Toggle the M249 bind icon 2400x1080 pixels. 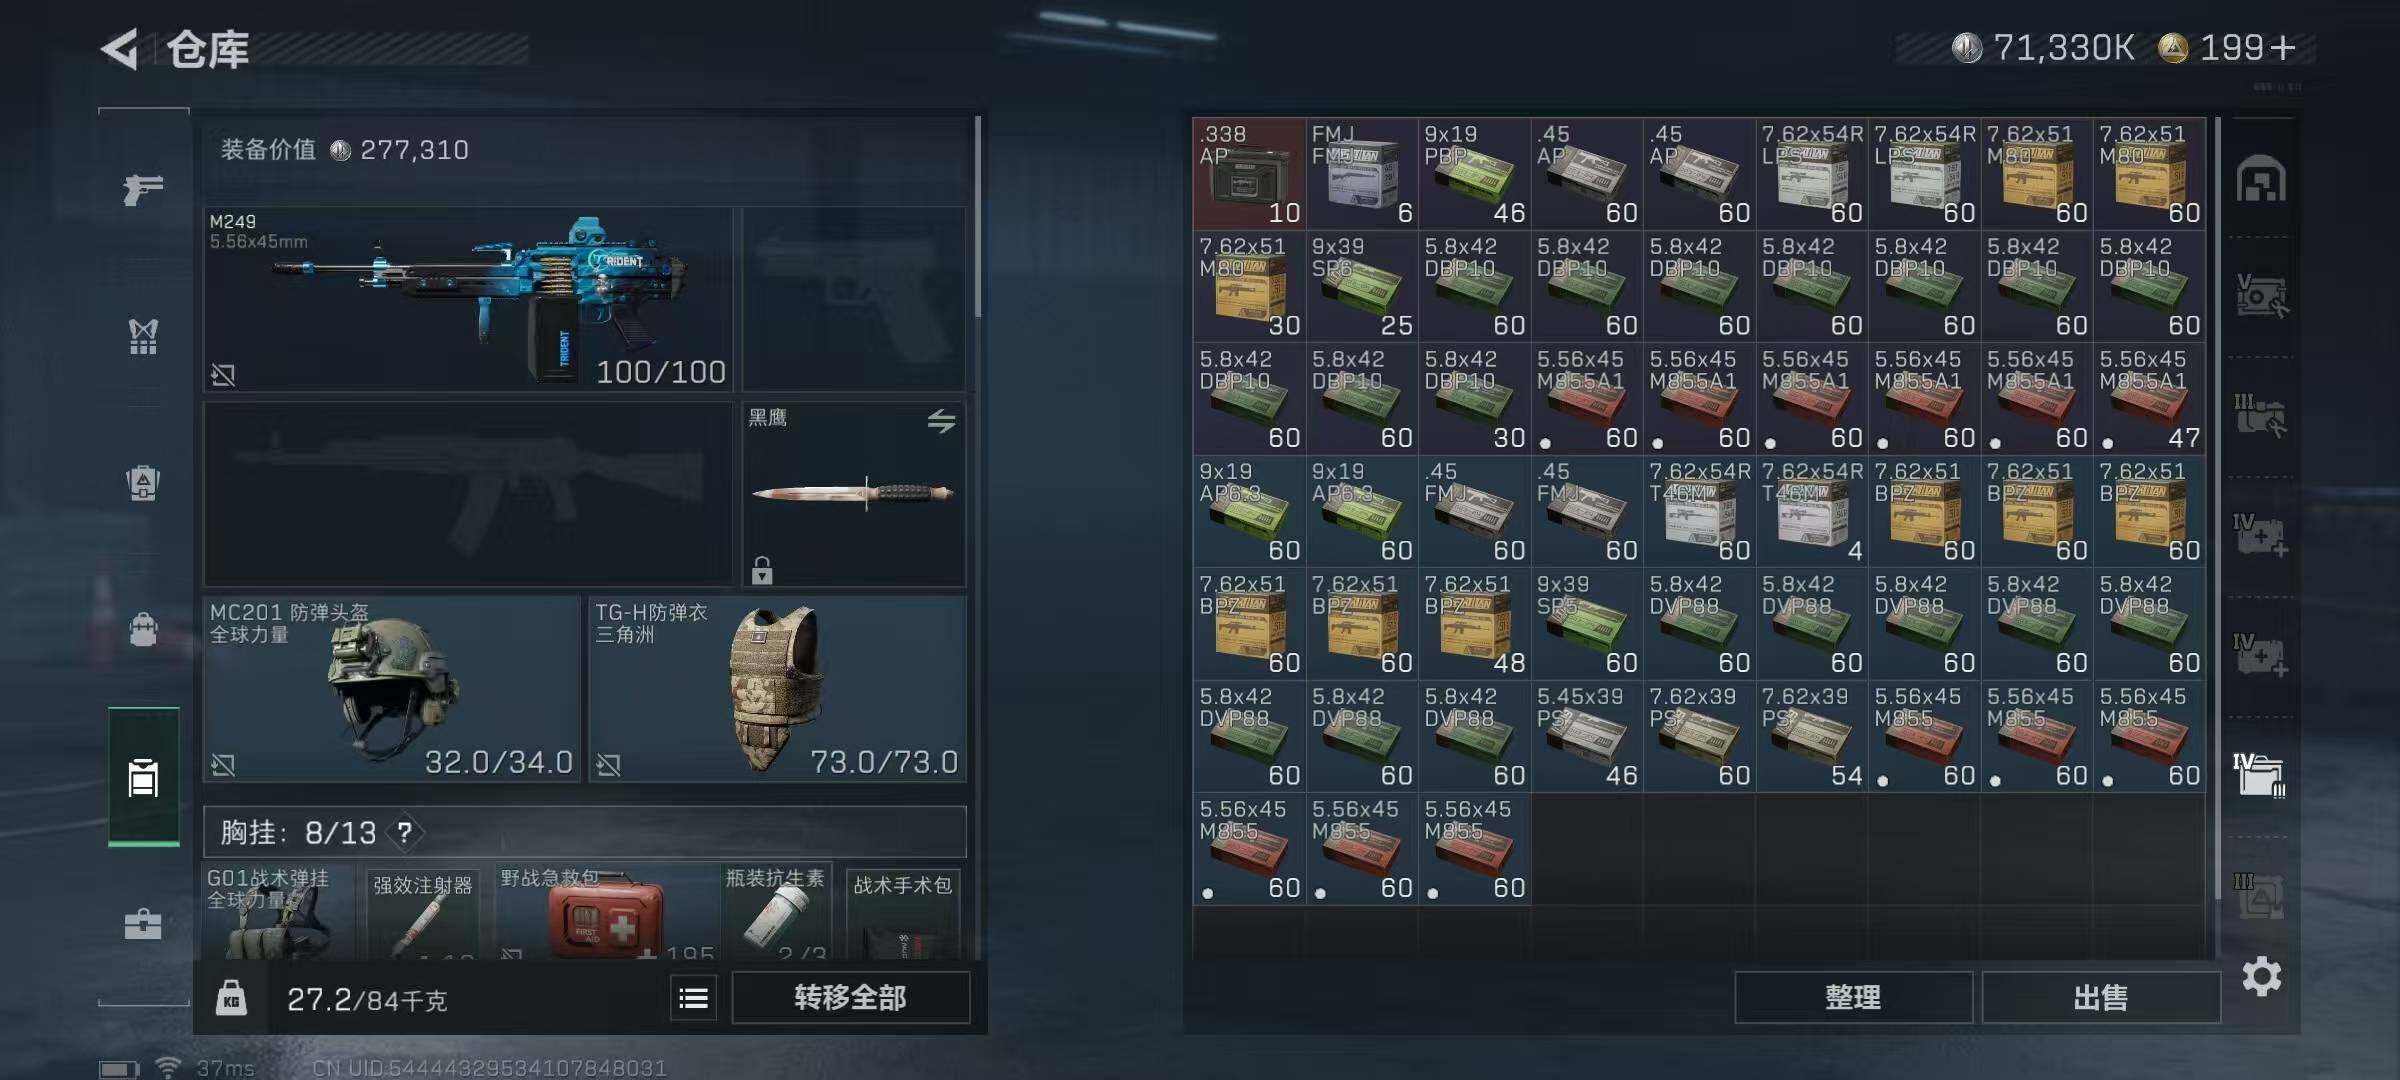[x=223, y=375]
